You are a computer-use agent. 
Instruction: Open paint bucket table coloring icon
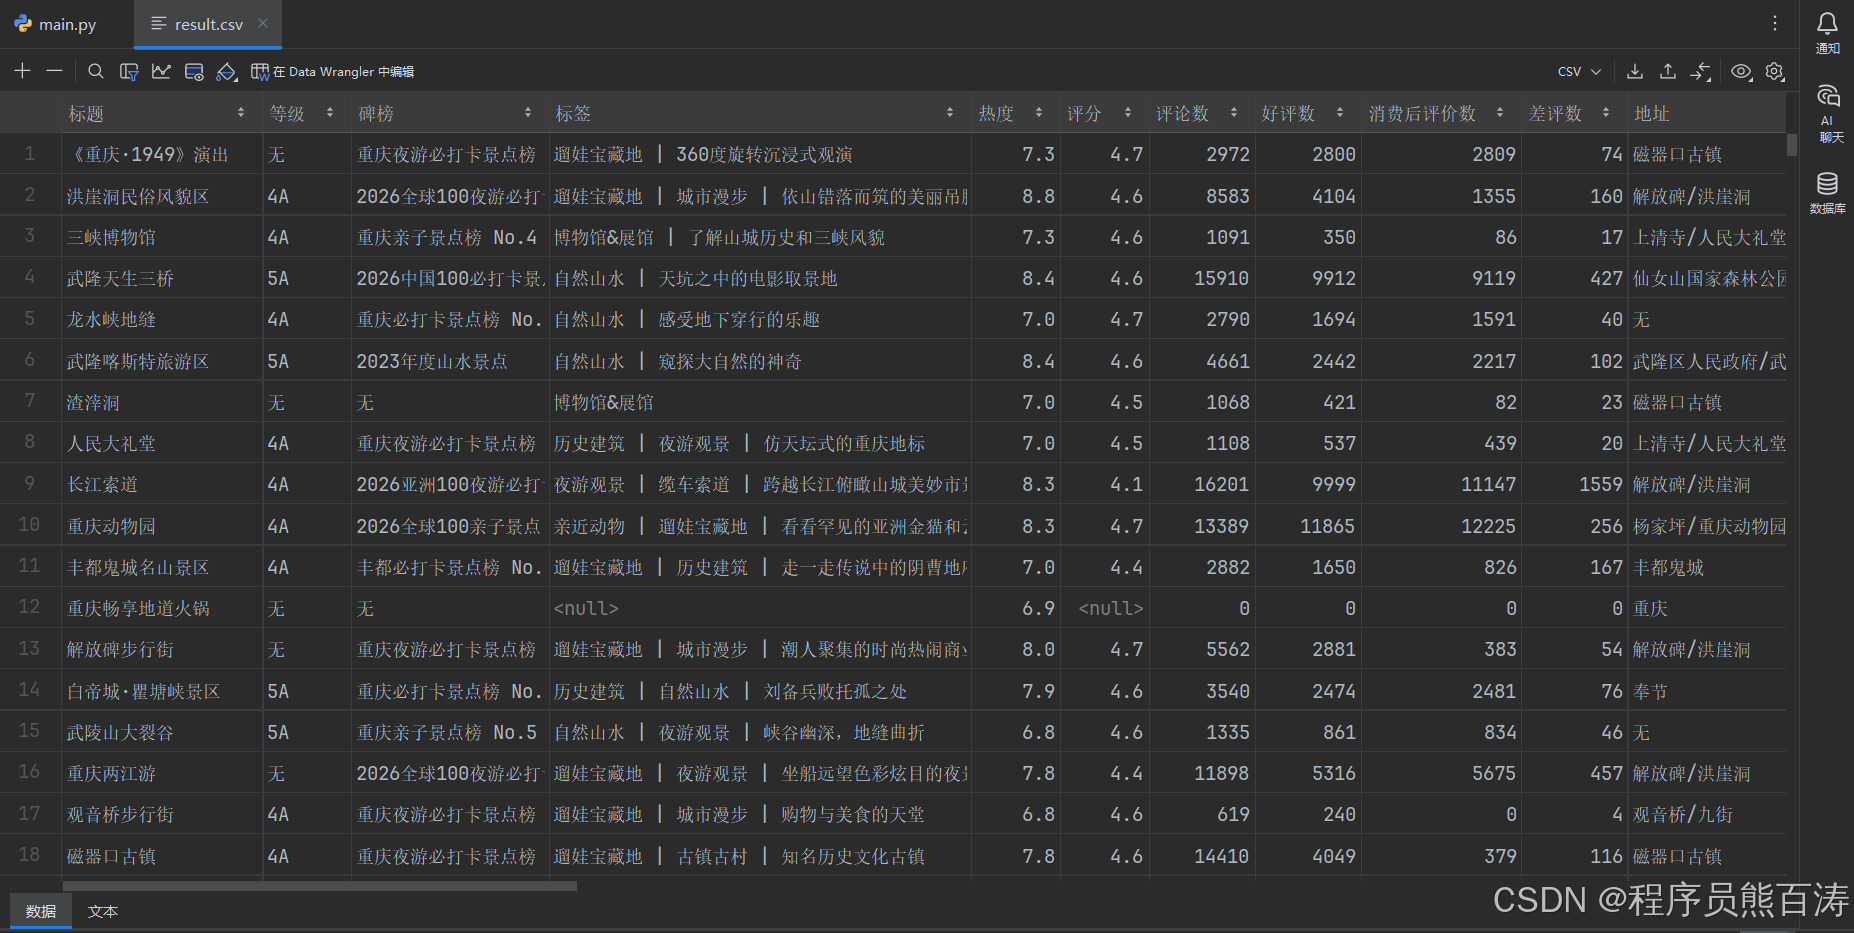point(227,71)
